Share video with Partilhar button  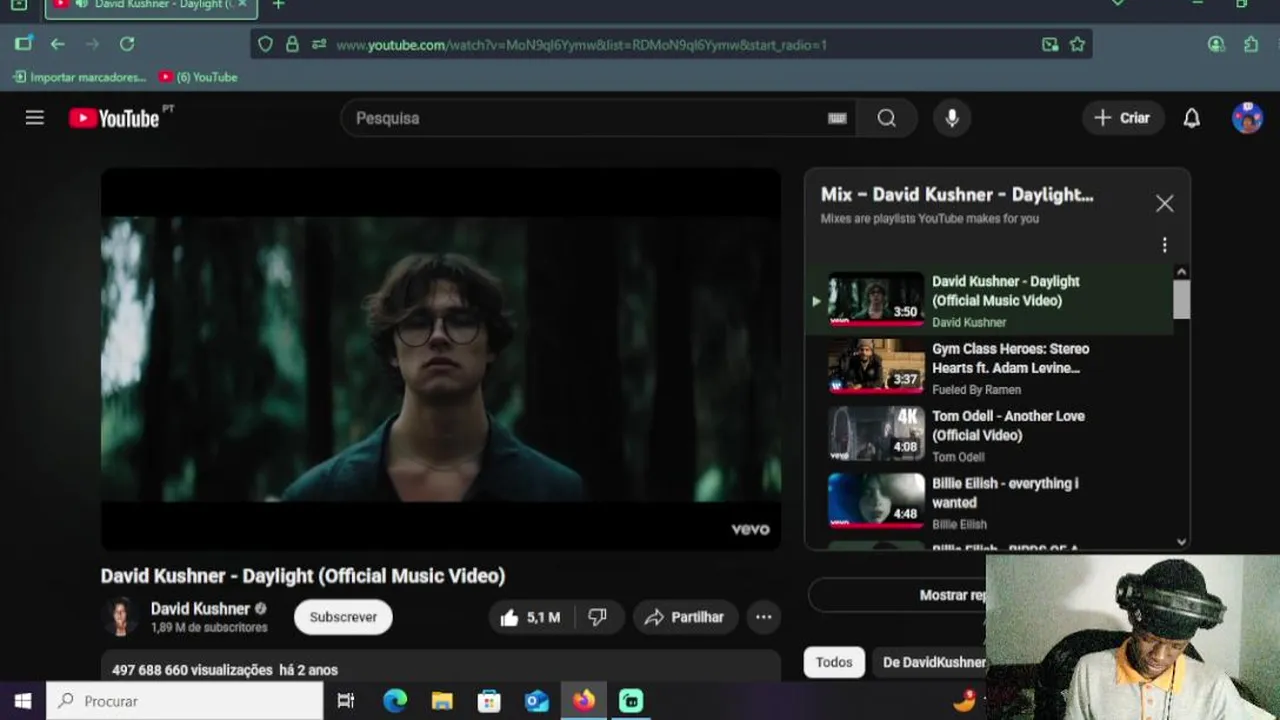click(x=685, y=618)
